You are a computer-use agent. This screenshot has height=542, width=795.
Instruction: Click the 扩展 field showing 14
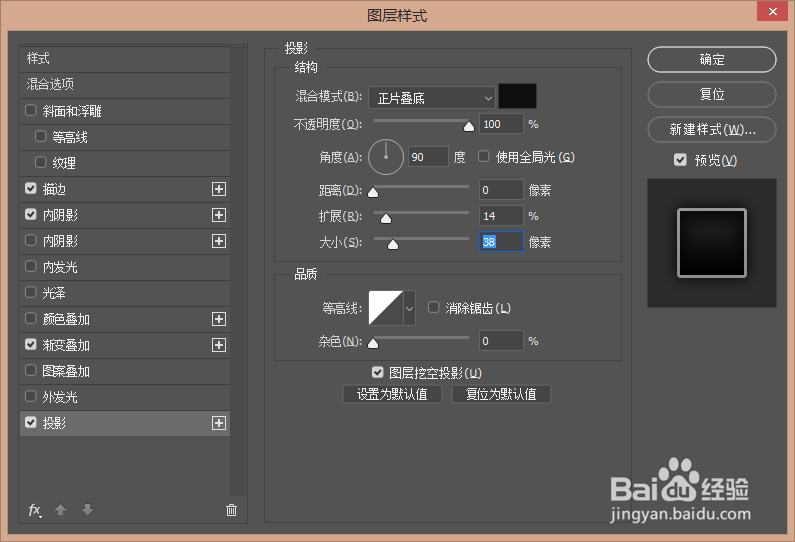click(x=501, y=215)
